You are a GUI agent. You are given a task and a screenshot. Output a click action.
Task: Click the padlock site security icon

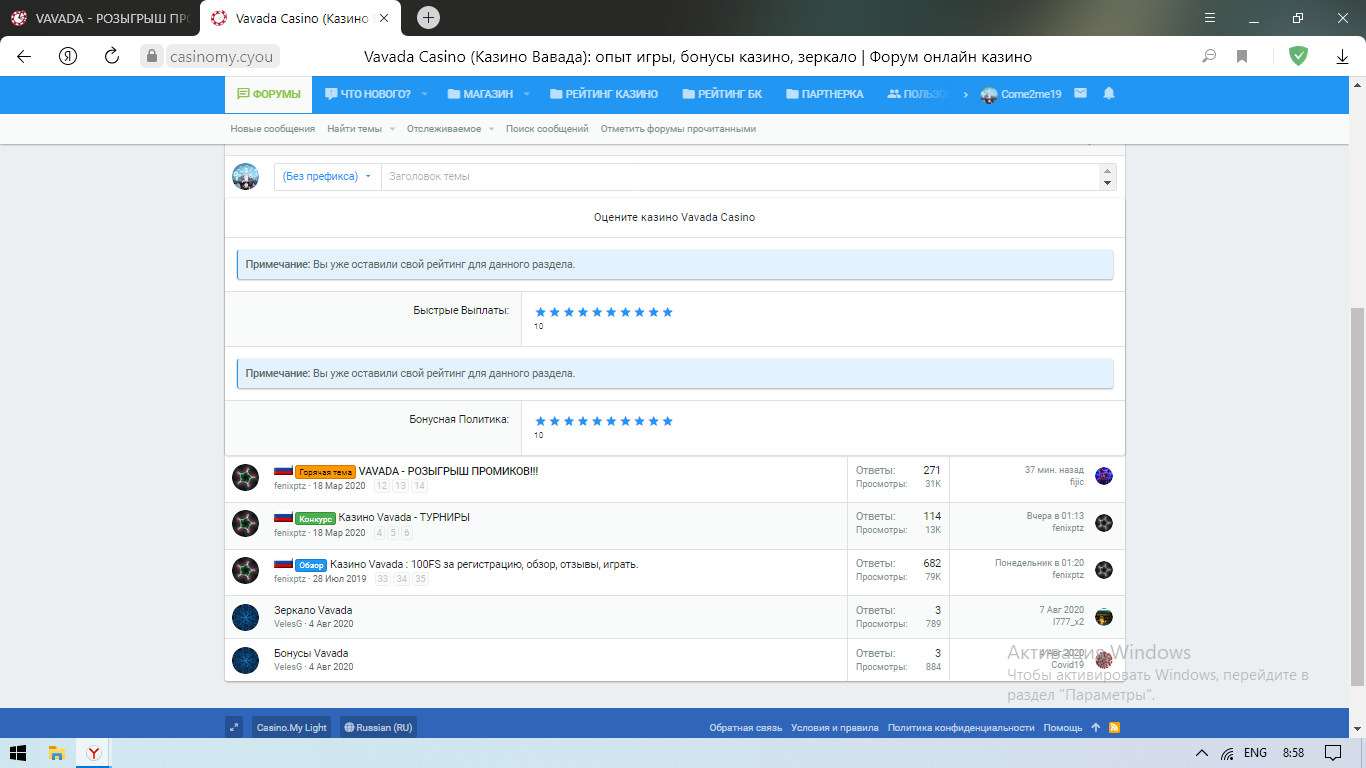pyautogui.click(x=152, y=56)
